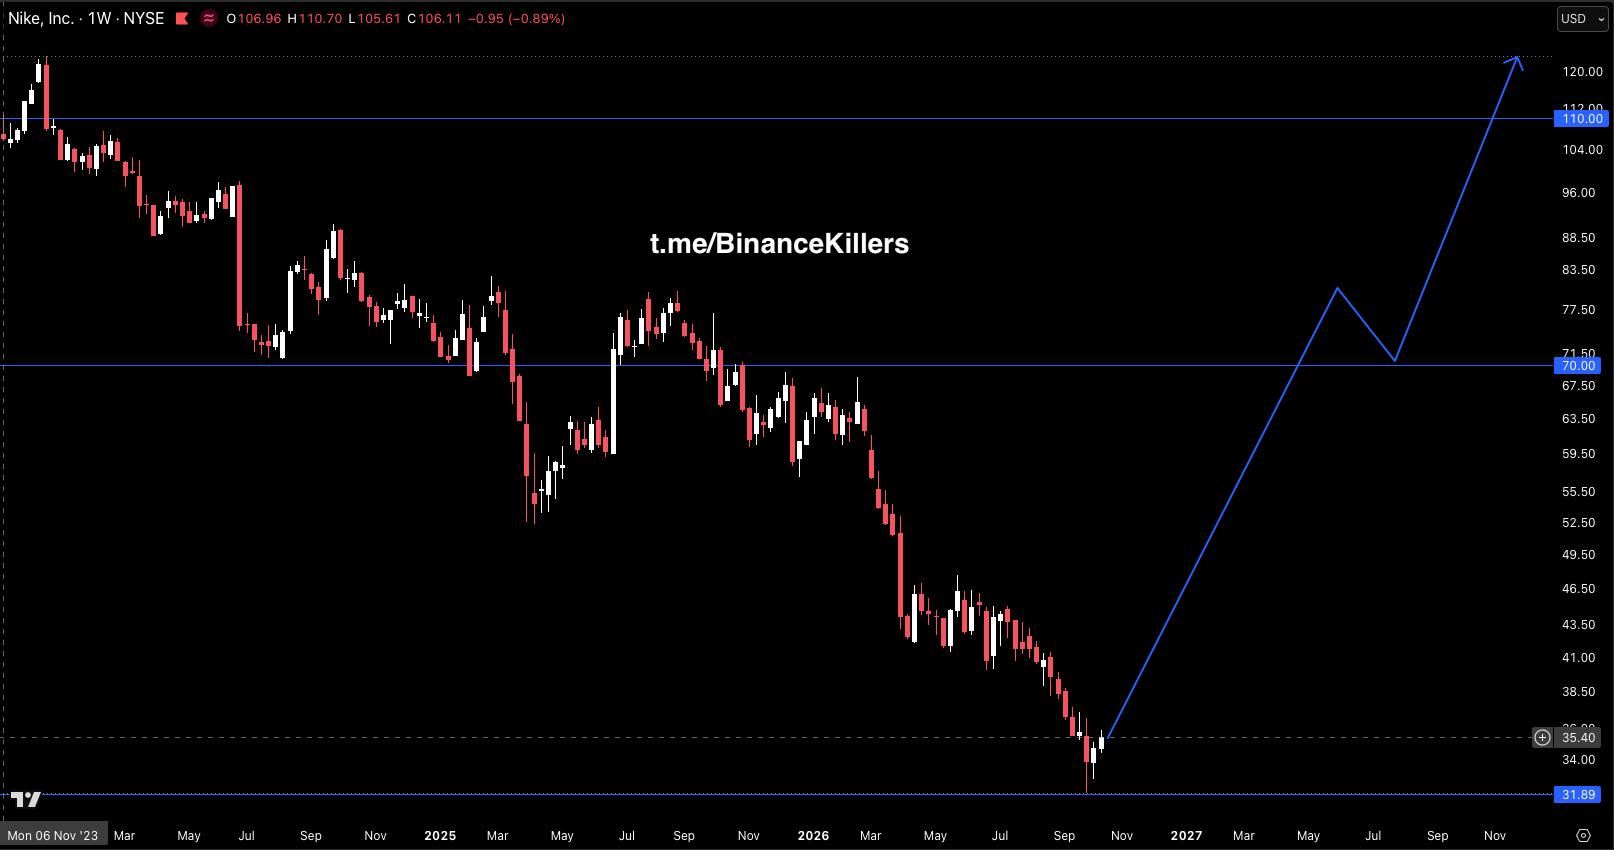Click the change value −0.95 (−0.89%)
The width and height of the screenshot is (1614, 850).
516,18
